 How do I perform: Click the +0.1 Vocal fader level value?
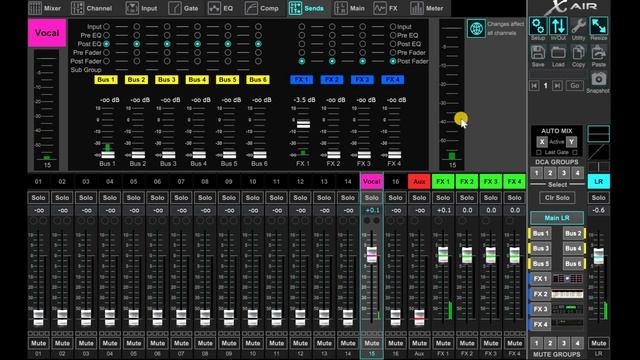[371, 211]
